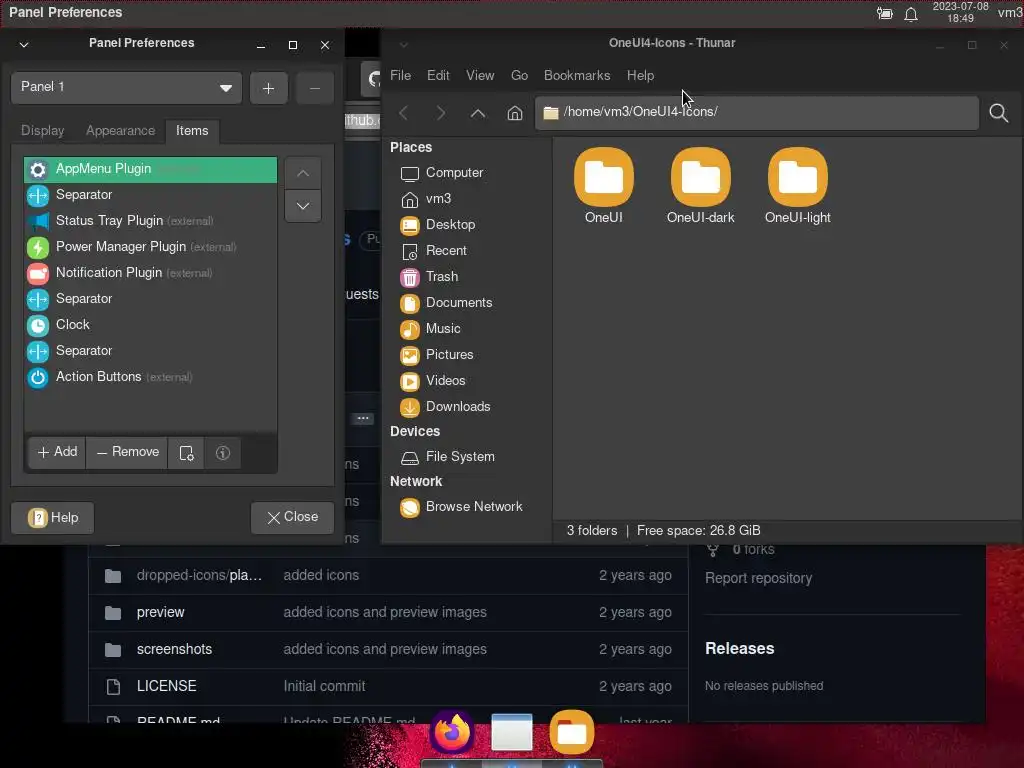Switch to the Items tab

click(192, 131)
